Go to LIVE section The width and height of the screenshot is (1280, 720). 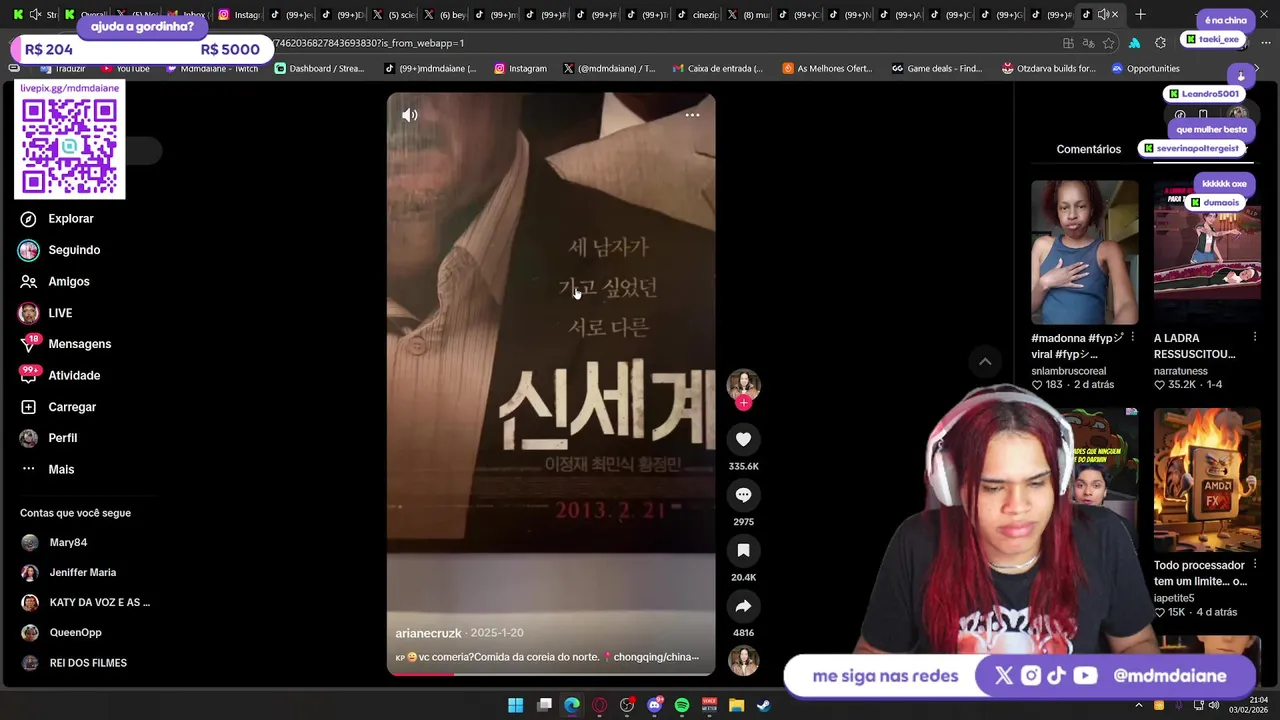point(60,313)
